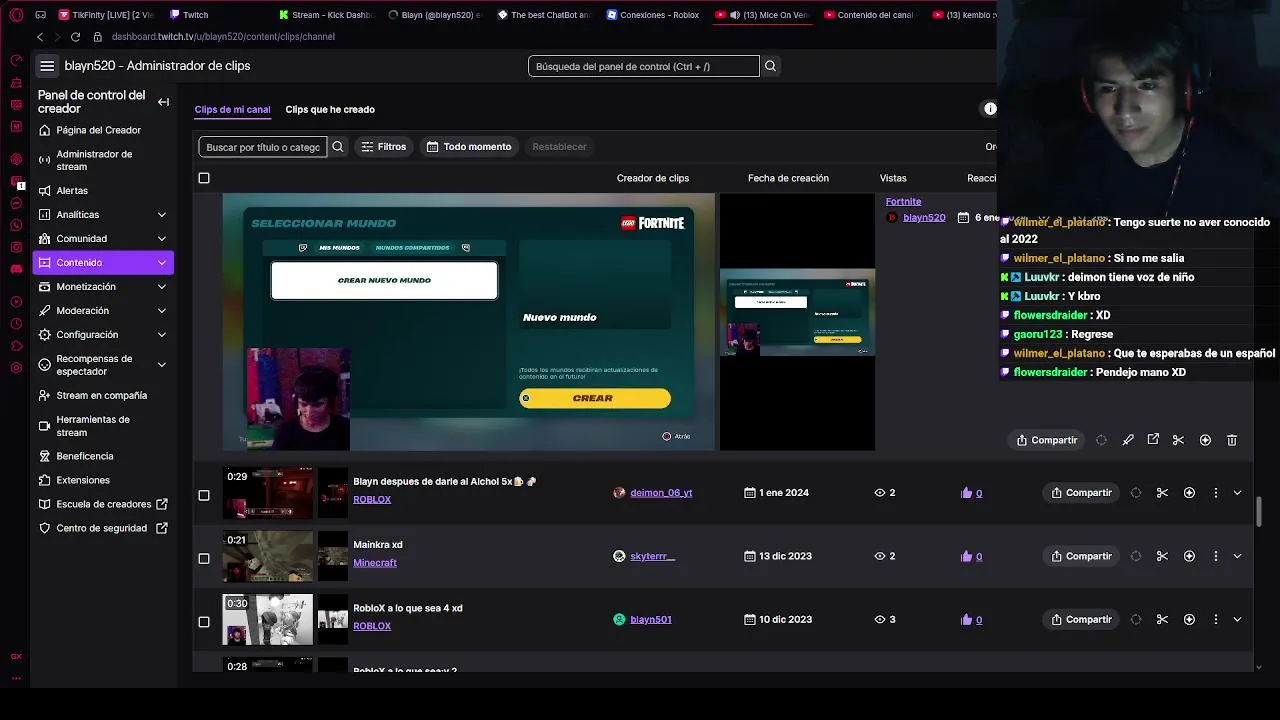The height and width of the screenshot is (720, 1280).
Task: Click the search magnifier next to control panel search
Action: coord(770,66)
